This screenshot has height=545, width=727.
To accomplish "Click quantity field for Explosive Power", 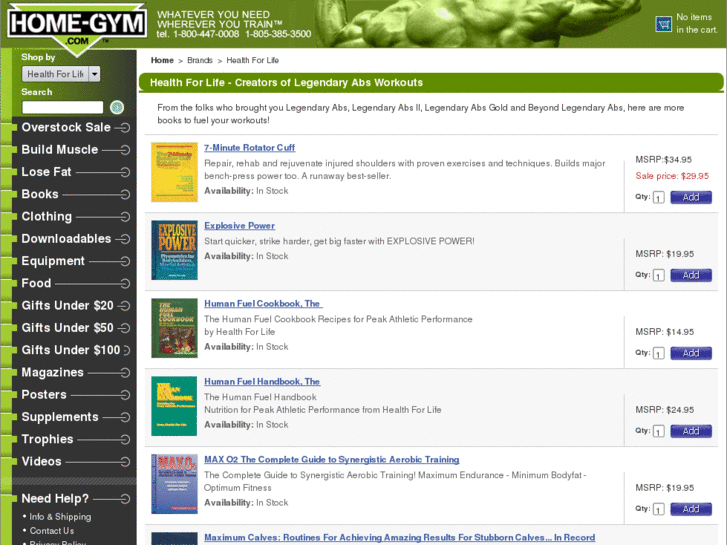I will (x=658, y=276).
